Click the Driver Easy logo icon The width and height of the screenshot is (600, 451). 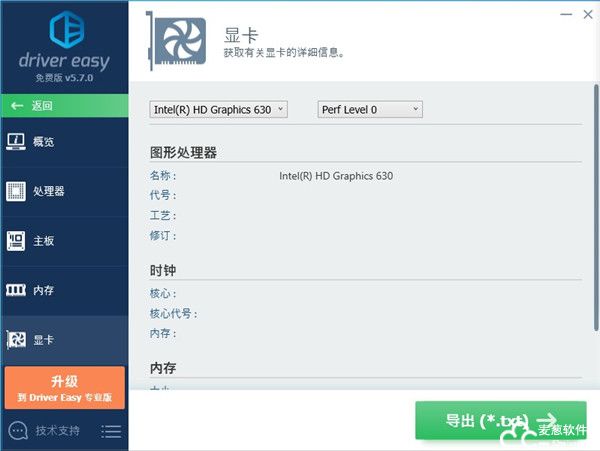click(67, 29)
